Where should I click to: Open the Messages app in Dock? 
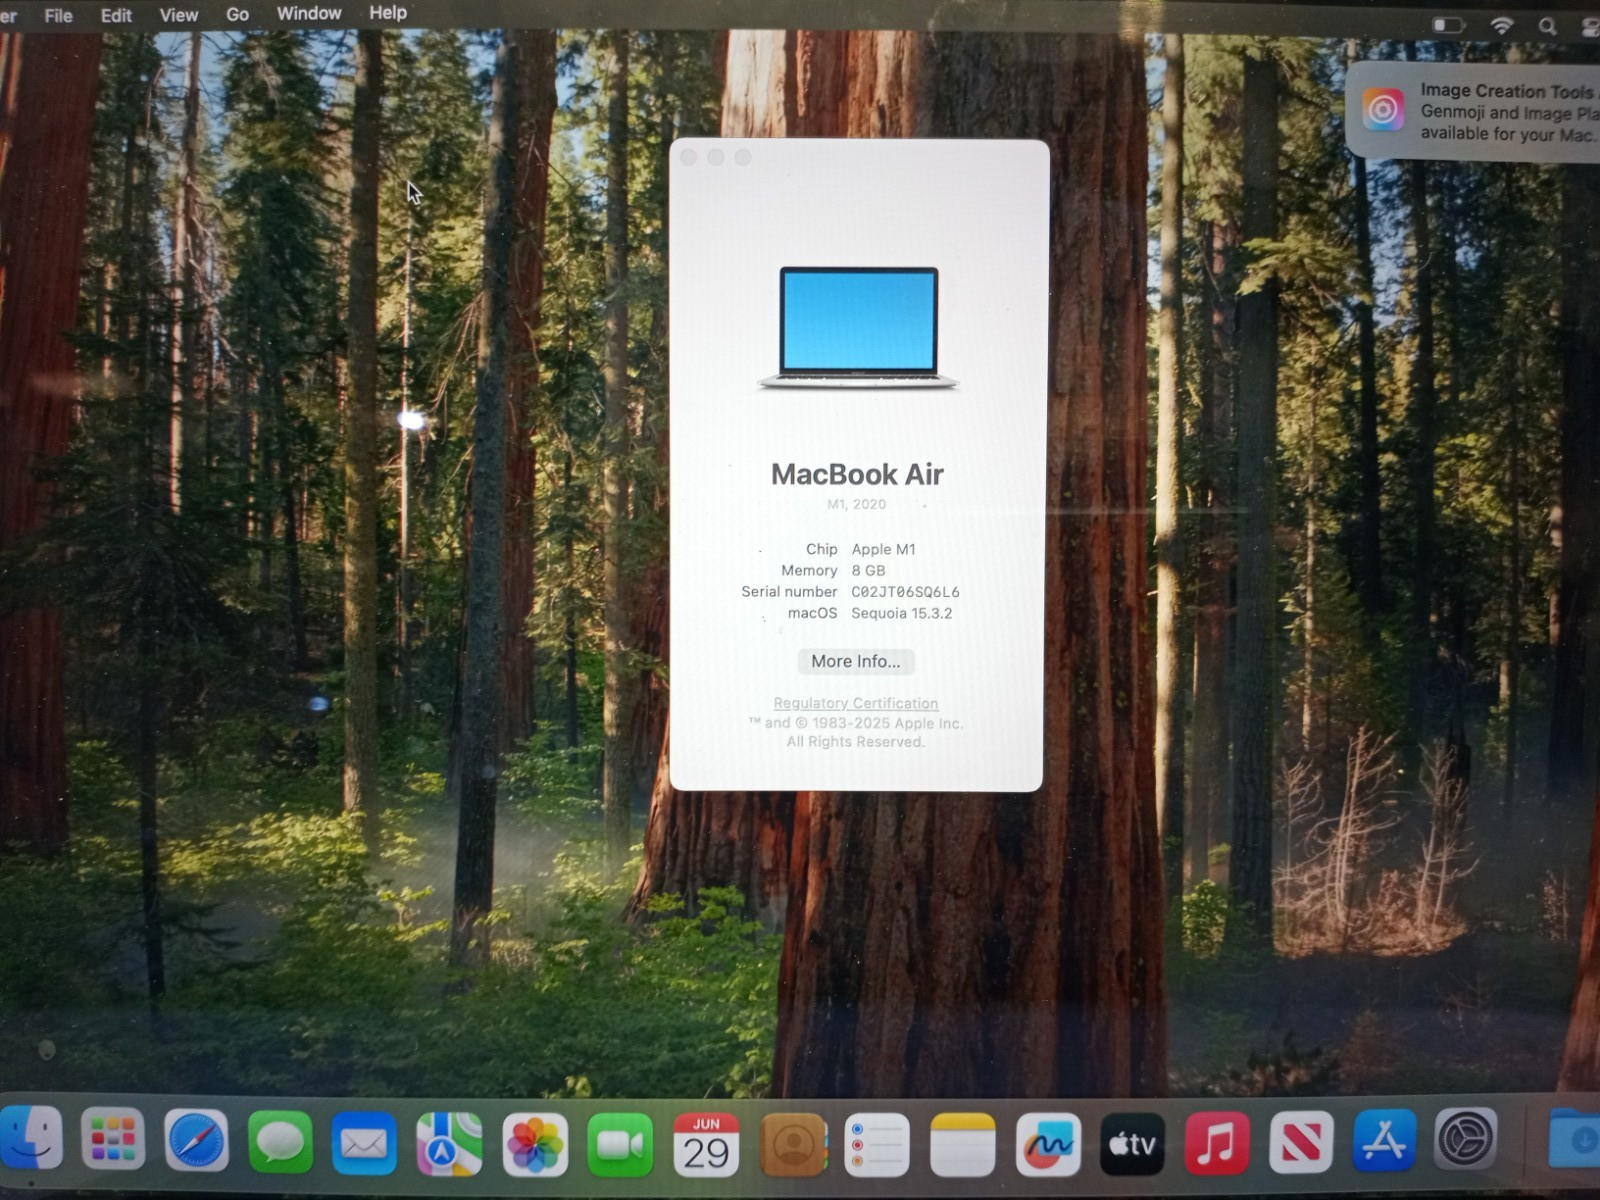click(280, 1141)
